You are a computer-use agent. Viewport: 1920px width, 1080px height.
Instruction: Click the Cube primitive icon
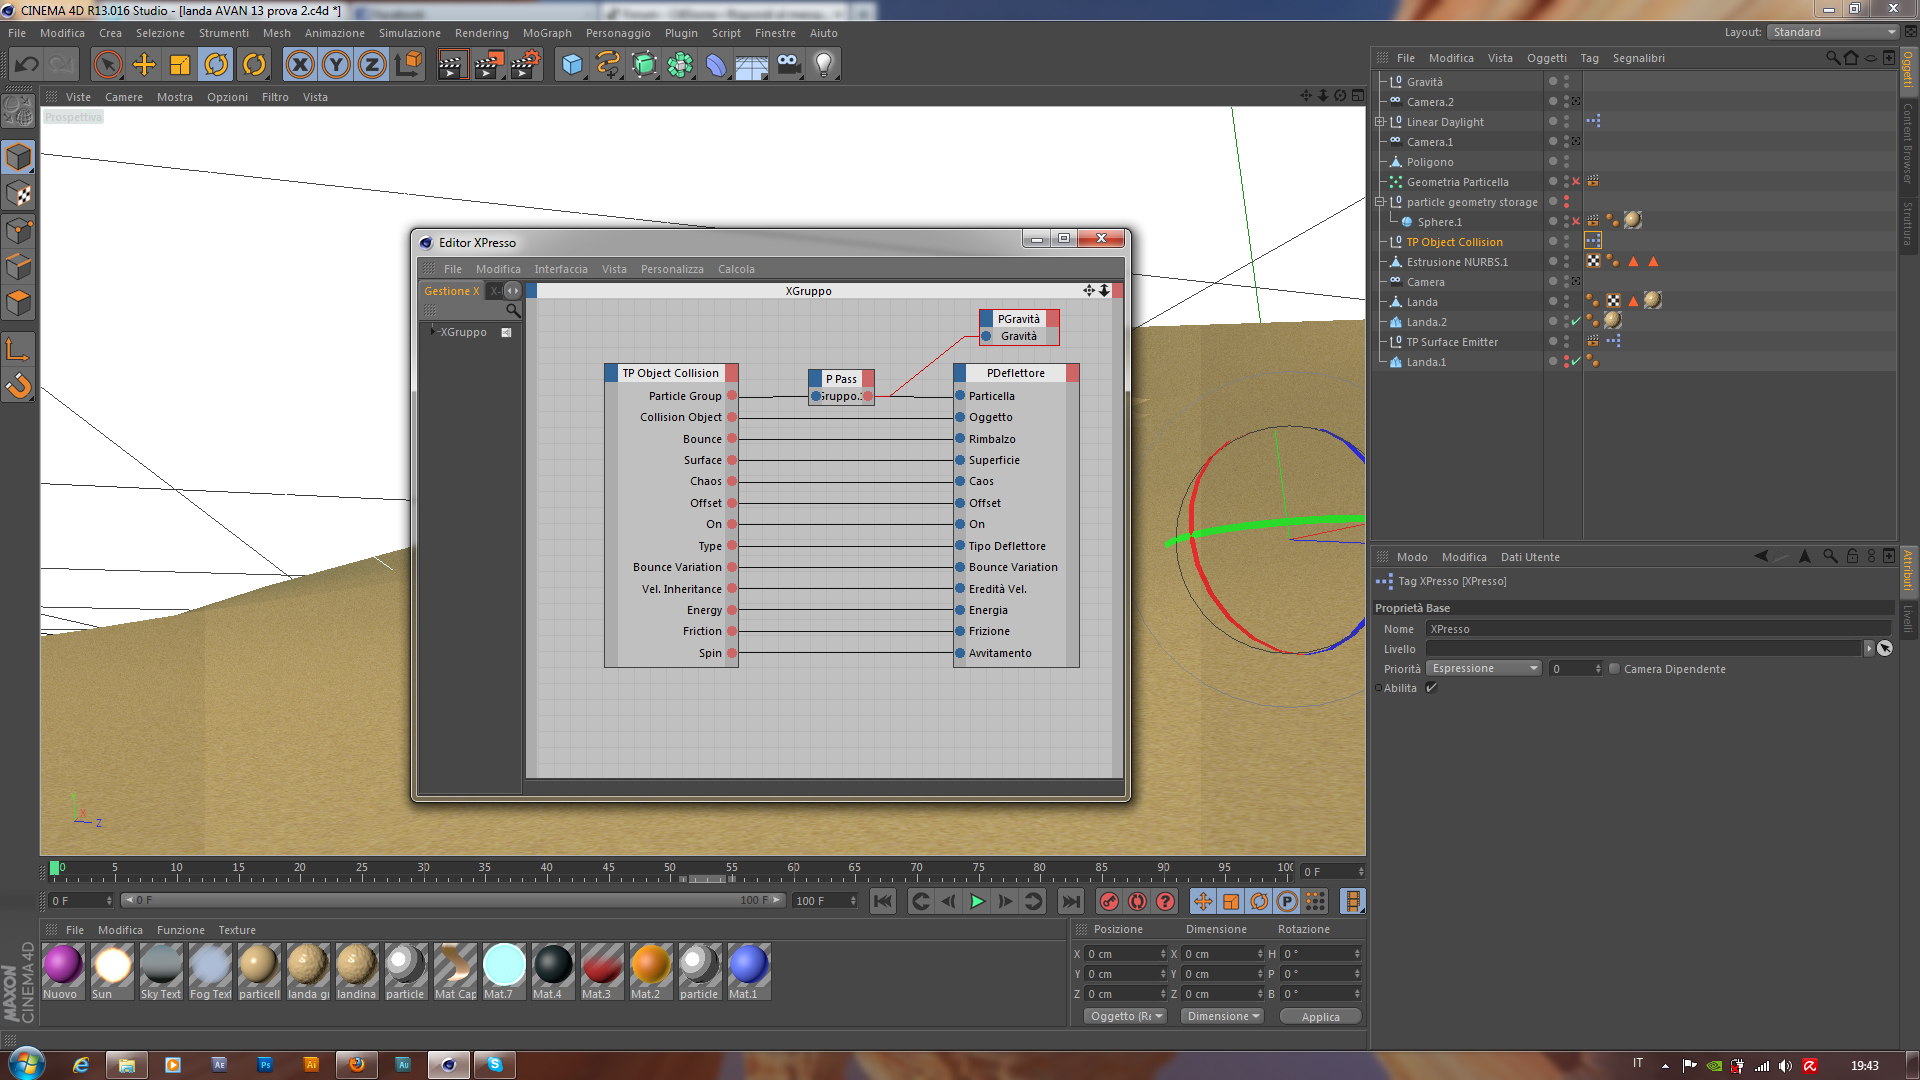[571, 65]
